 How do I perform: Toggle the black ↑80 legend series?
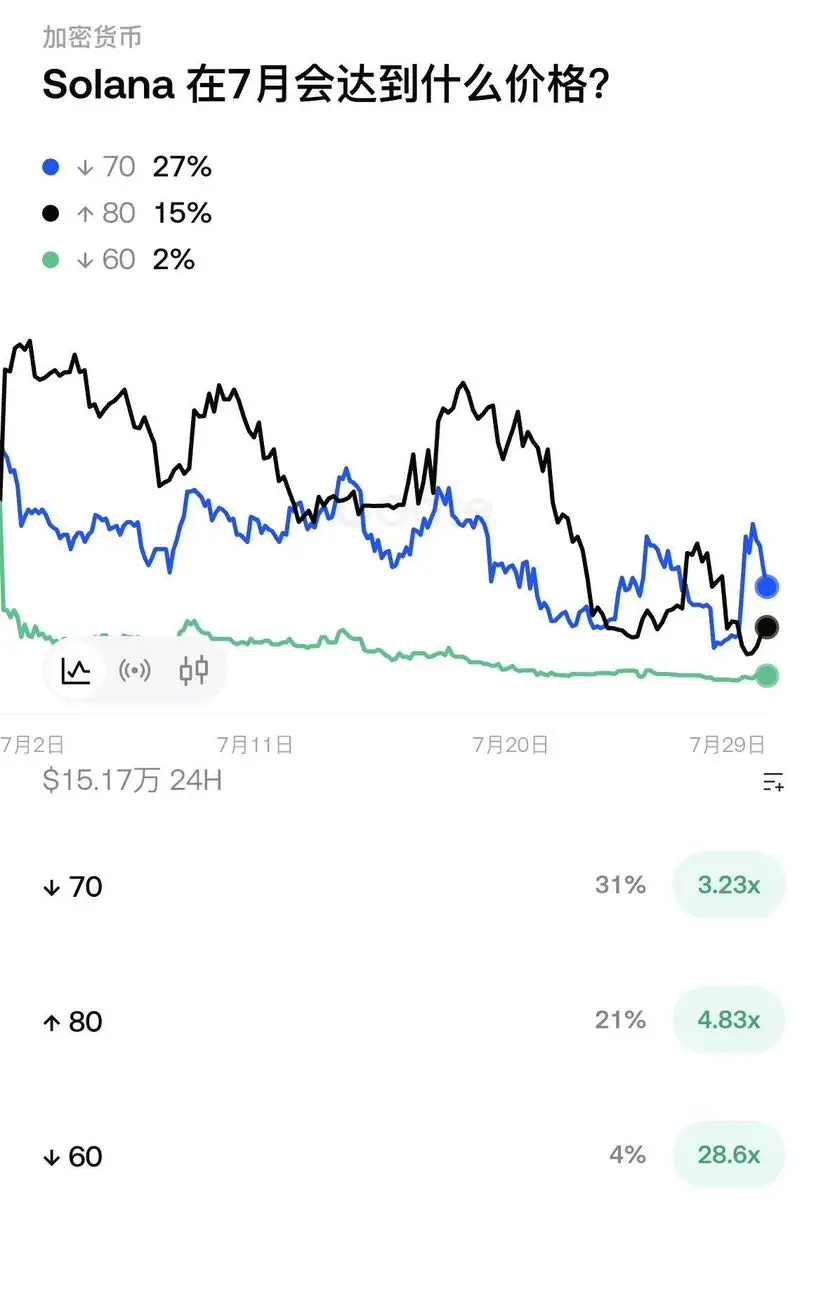(x=127, y=213)
